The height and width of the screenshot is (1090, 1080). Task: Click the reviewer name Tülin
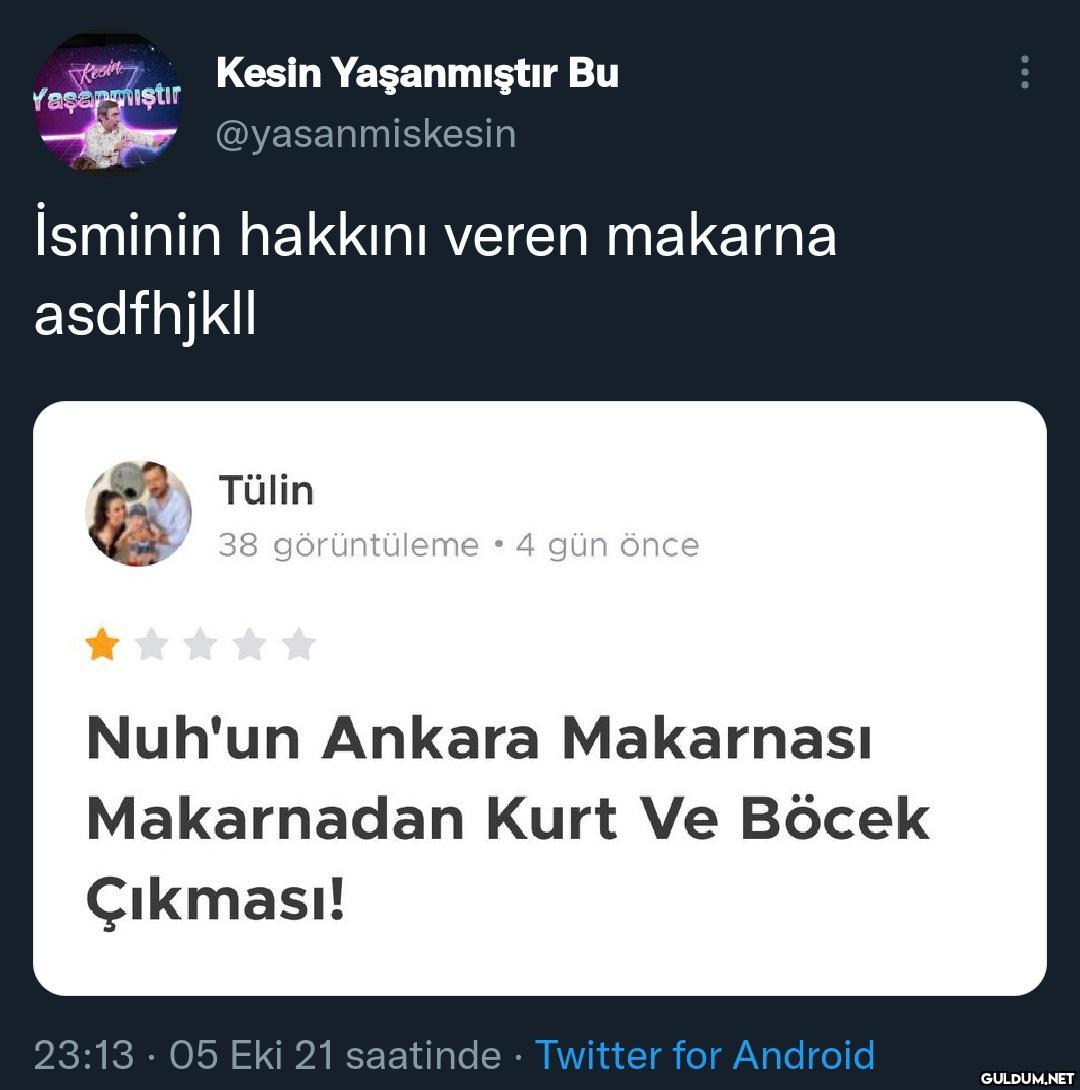(266, 491)
